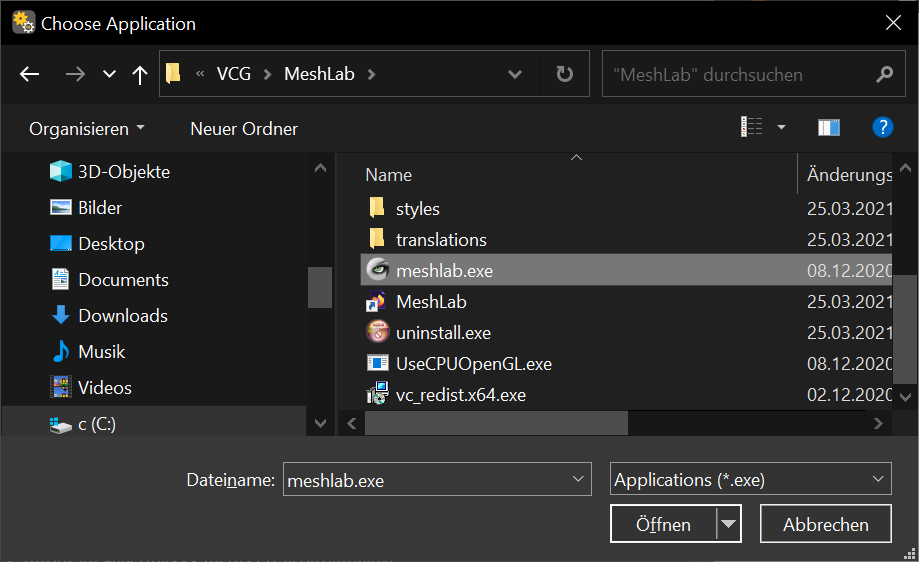This screenshot has height=562, width=919.
Task: Expand the chevron after MeshLab breadcrumb
Action: (371, 74)
